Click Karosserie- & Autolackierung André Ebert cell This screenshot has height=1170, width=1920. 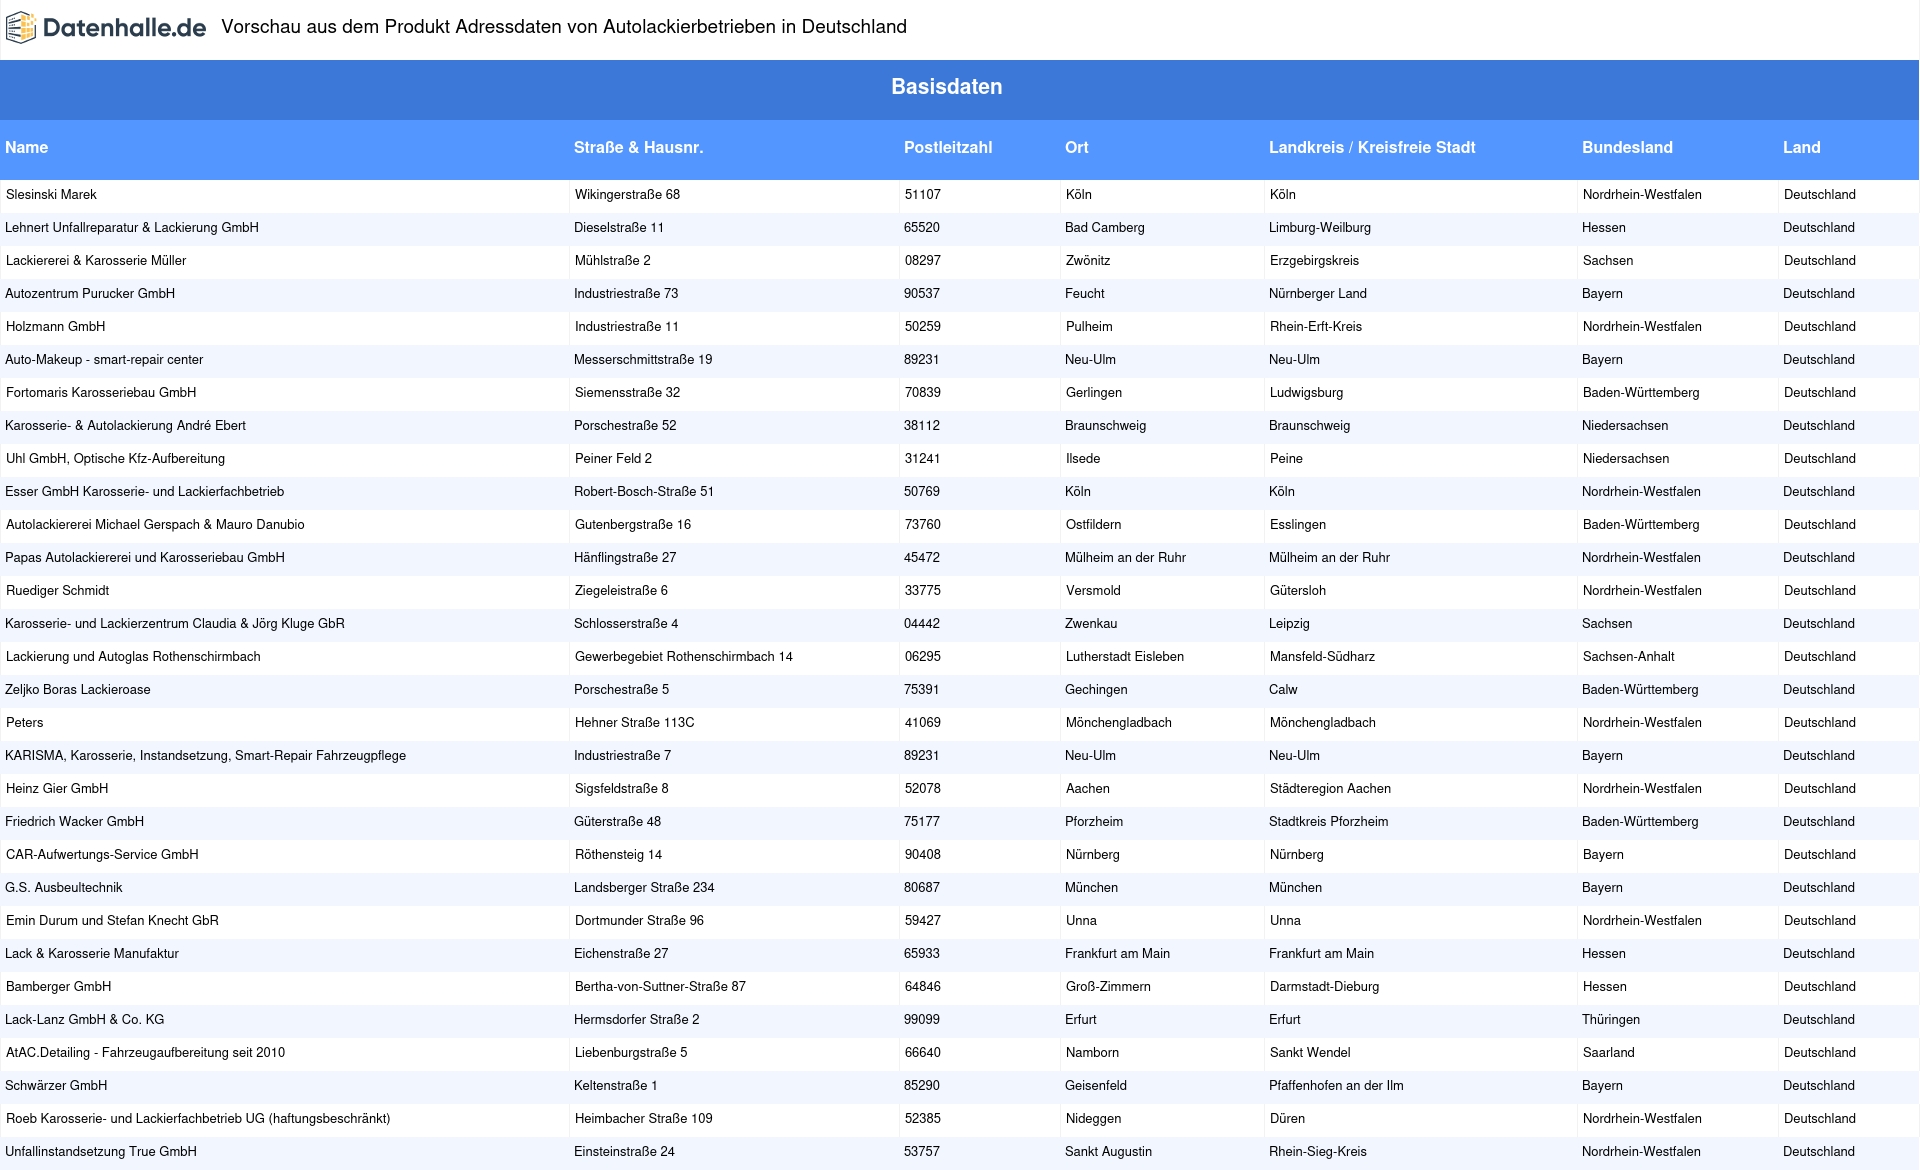click(x=125, y=426)
